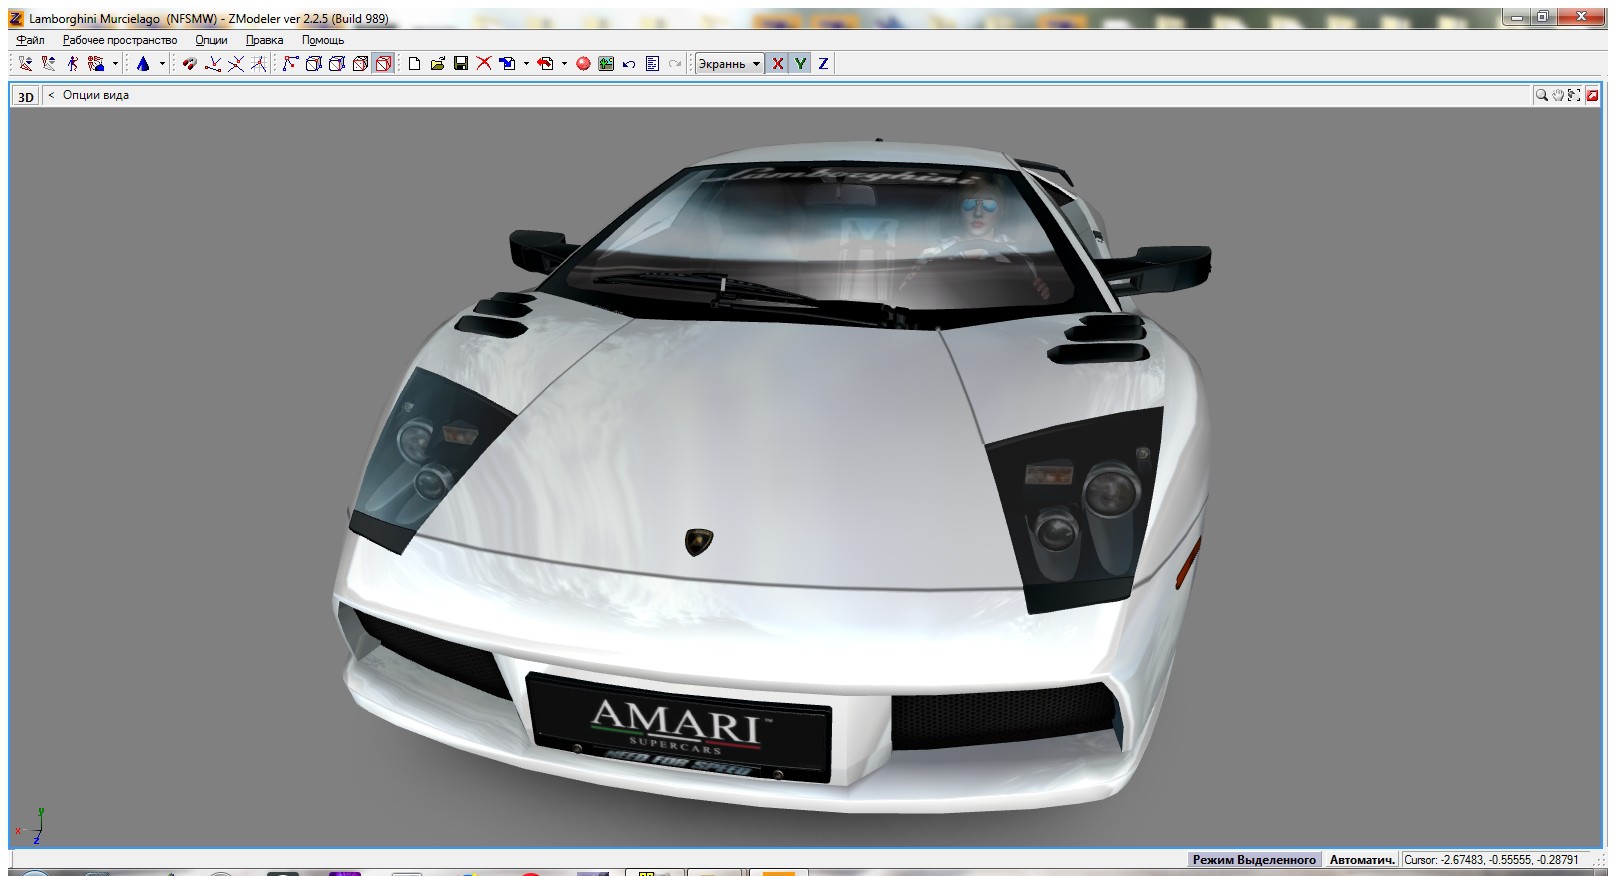Click the undo arrow icon

coord(629,64)
